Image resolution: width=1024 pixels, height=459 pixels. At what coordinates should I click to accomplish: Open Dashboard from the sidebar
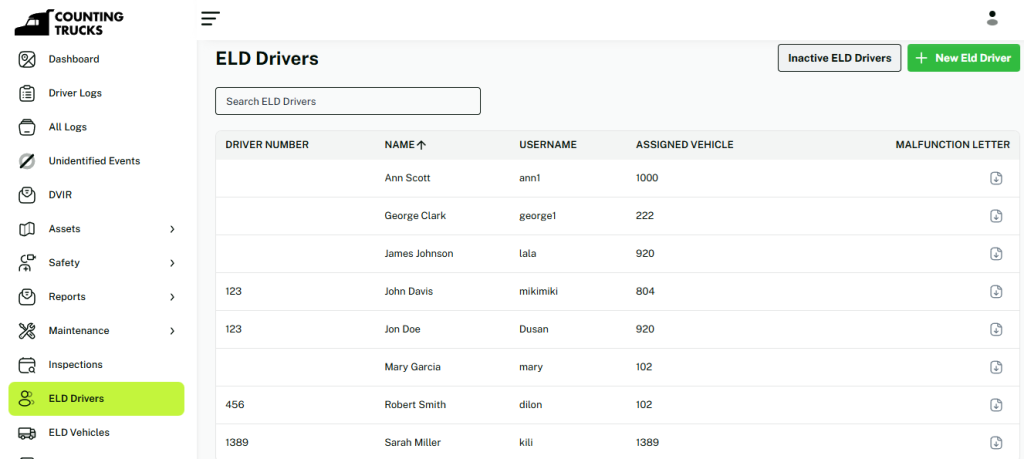(x=74, y=59)
